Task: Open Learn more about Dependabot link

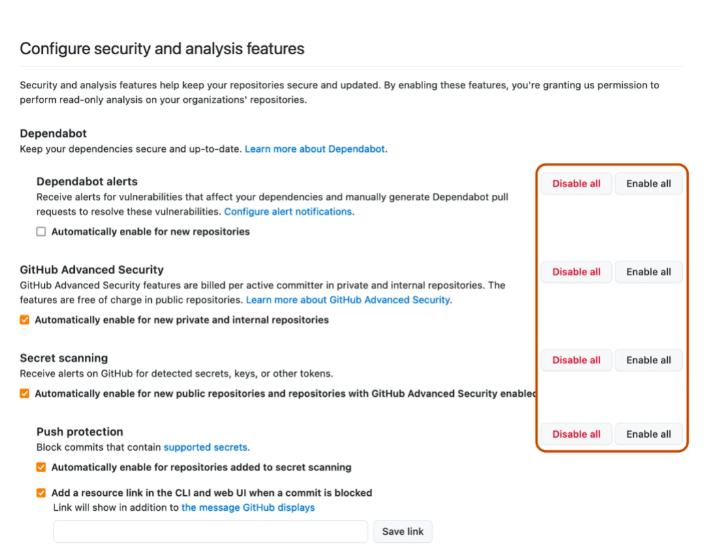Action: 315,149
